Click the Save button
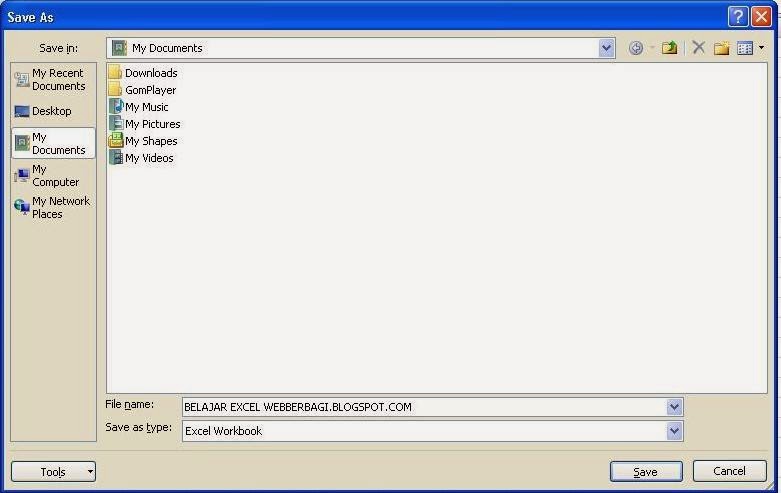The width and height of the screenshot is (781, 493). coord(646,472)
